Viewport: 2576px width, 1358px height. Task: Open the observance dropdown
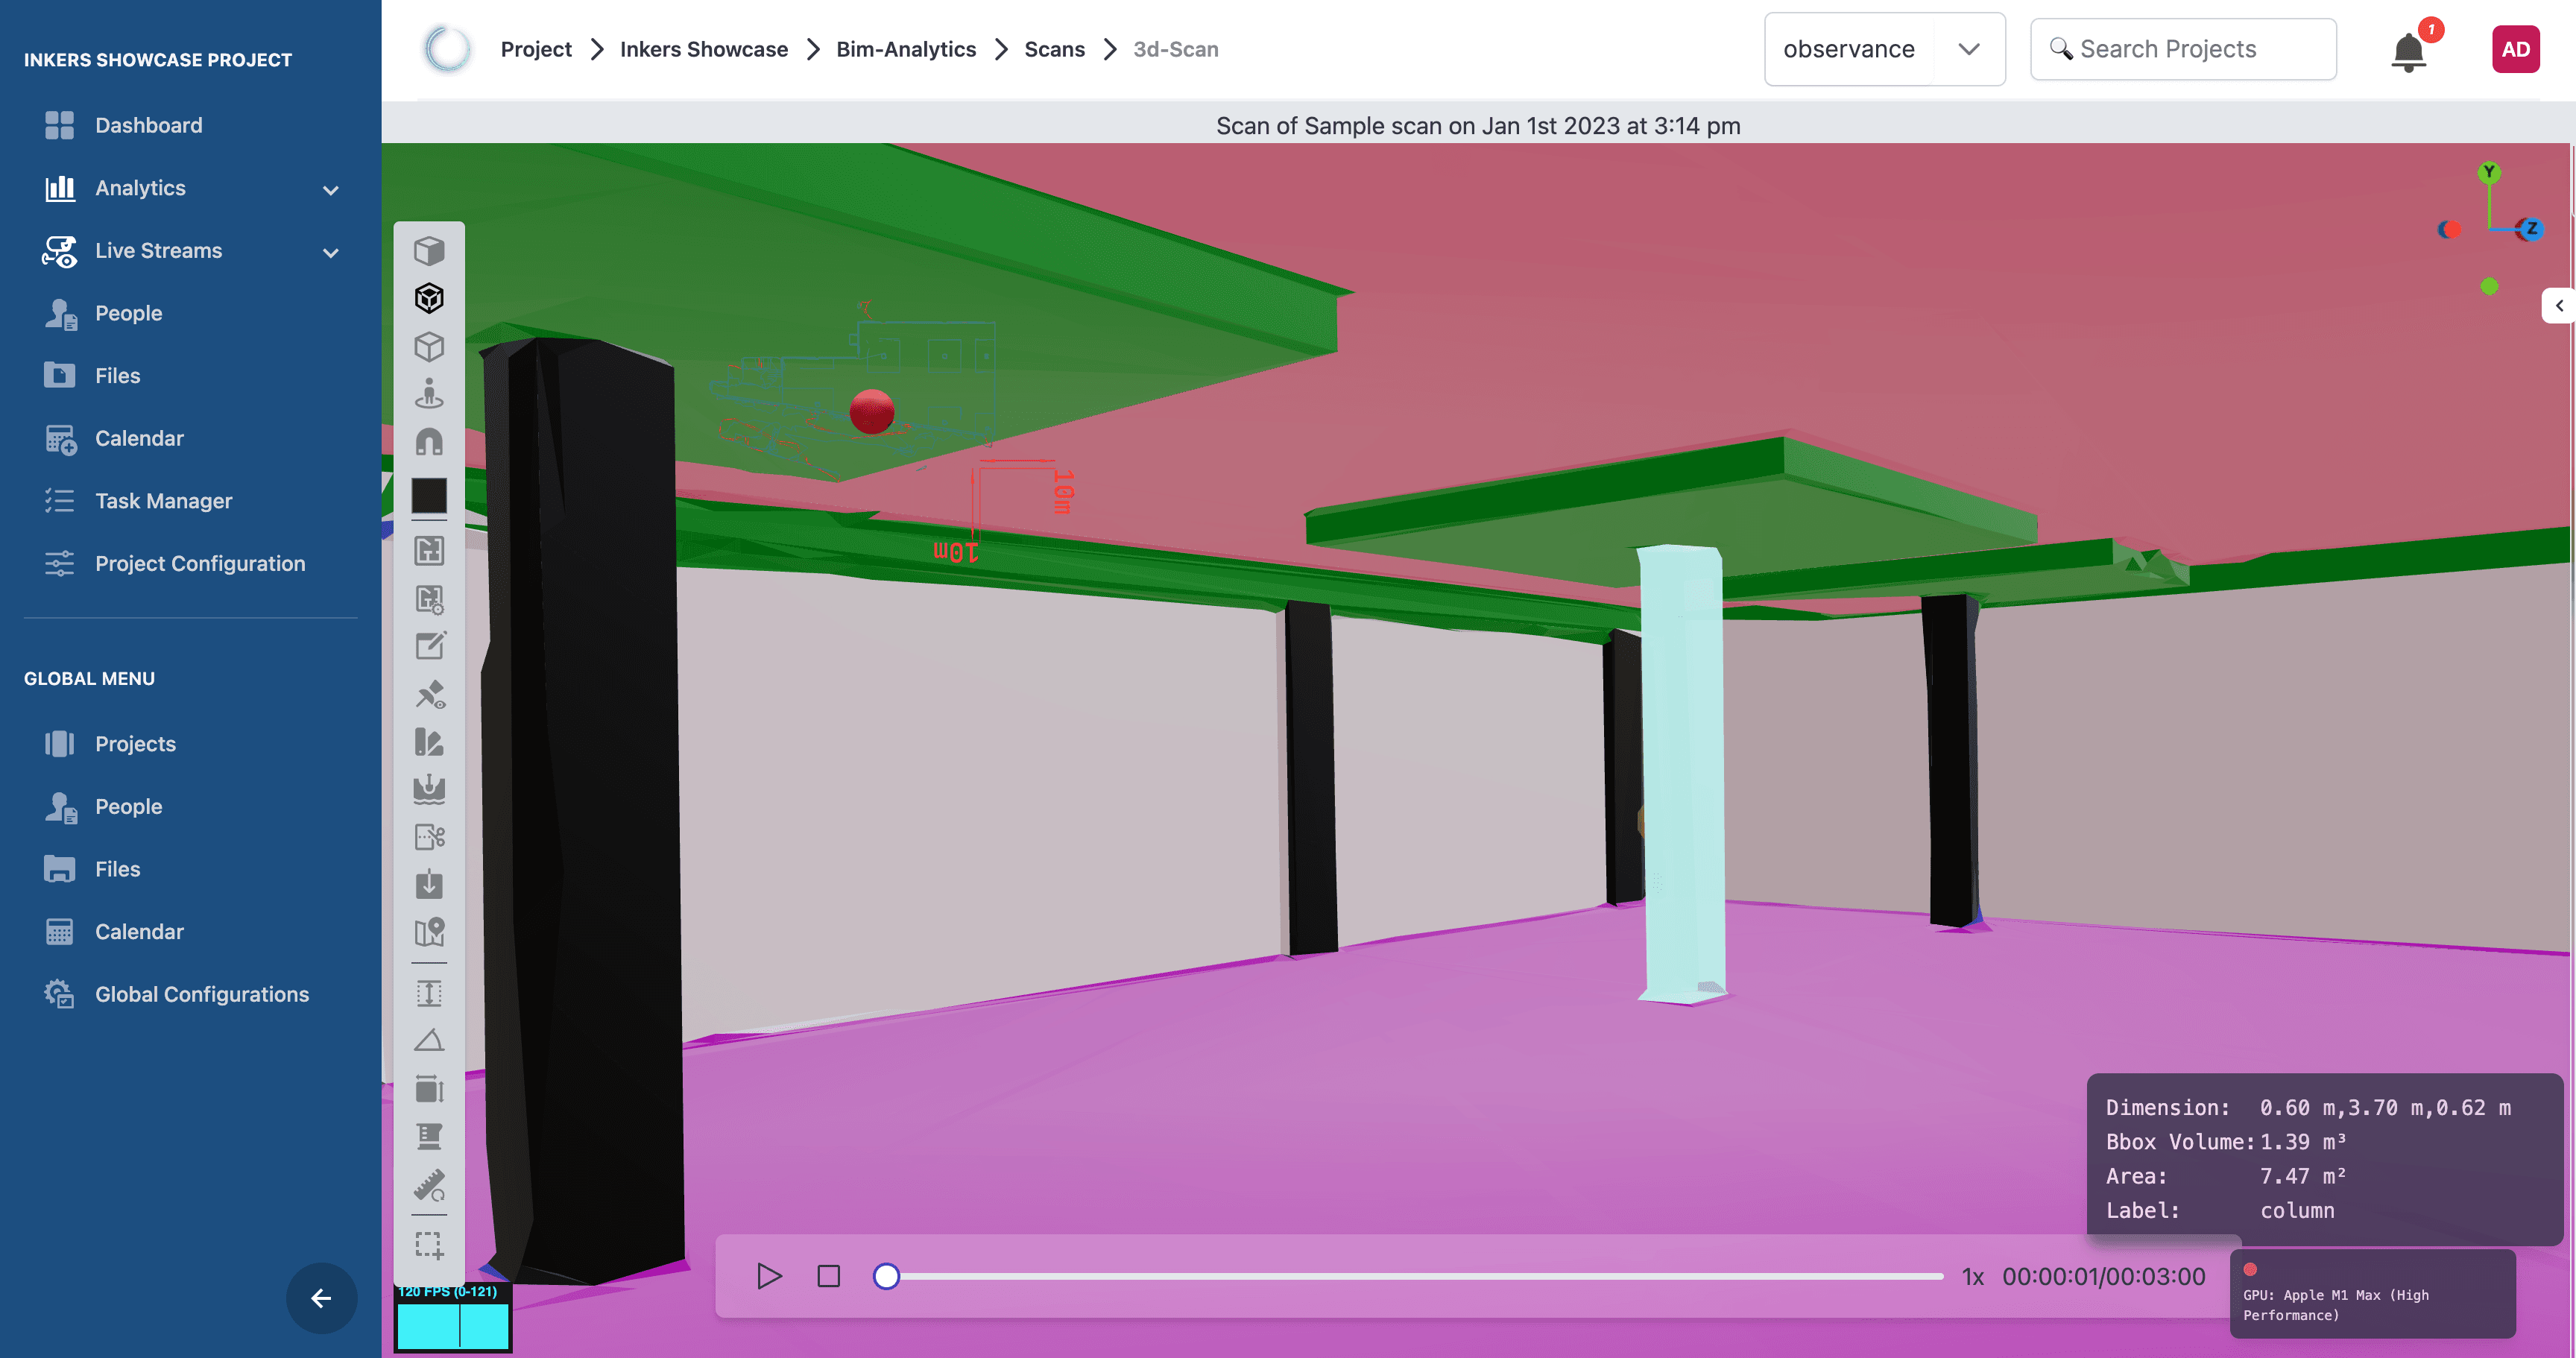pos(1883,49)
